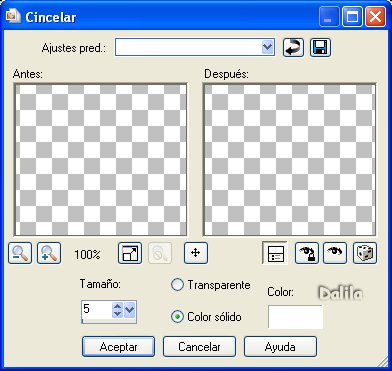Click the greyed-out magnifier icon beside 100%
Viewport: 392px width, 371px height.
(x=160, y=253)
